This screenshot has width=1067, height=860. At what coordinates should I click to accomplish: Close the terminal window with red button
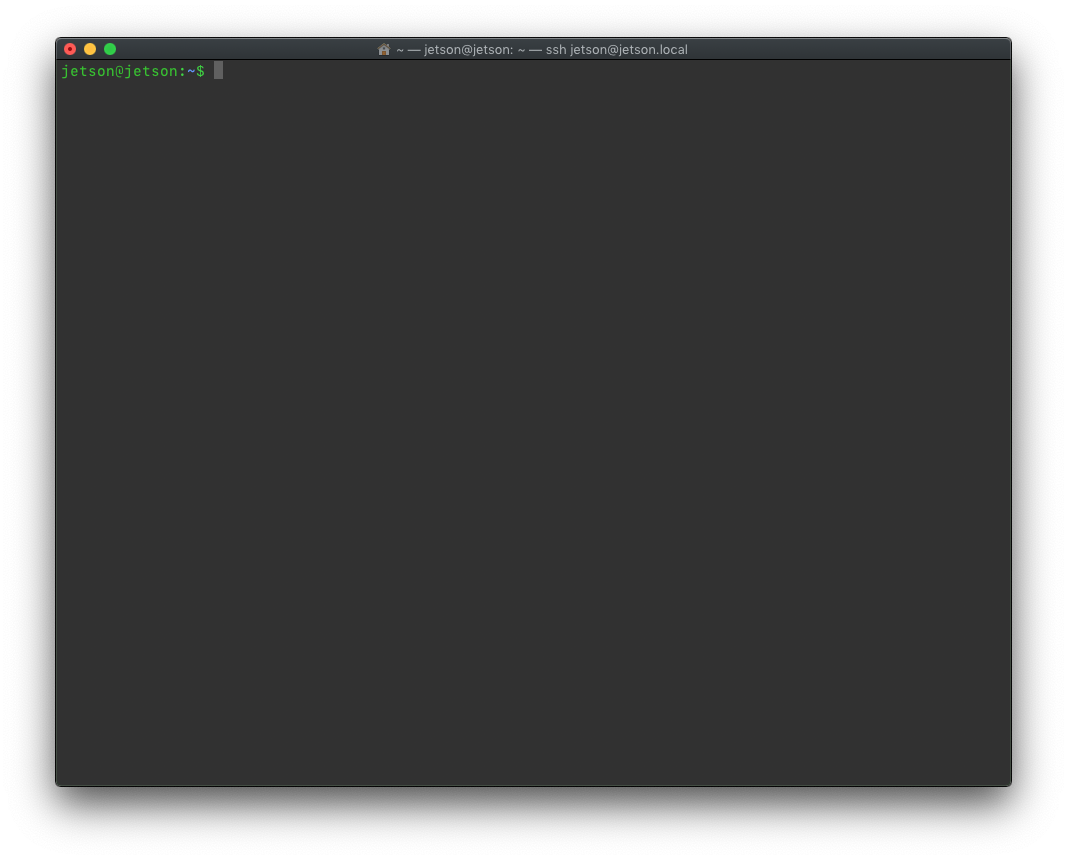point(70,49)
